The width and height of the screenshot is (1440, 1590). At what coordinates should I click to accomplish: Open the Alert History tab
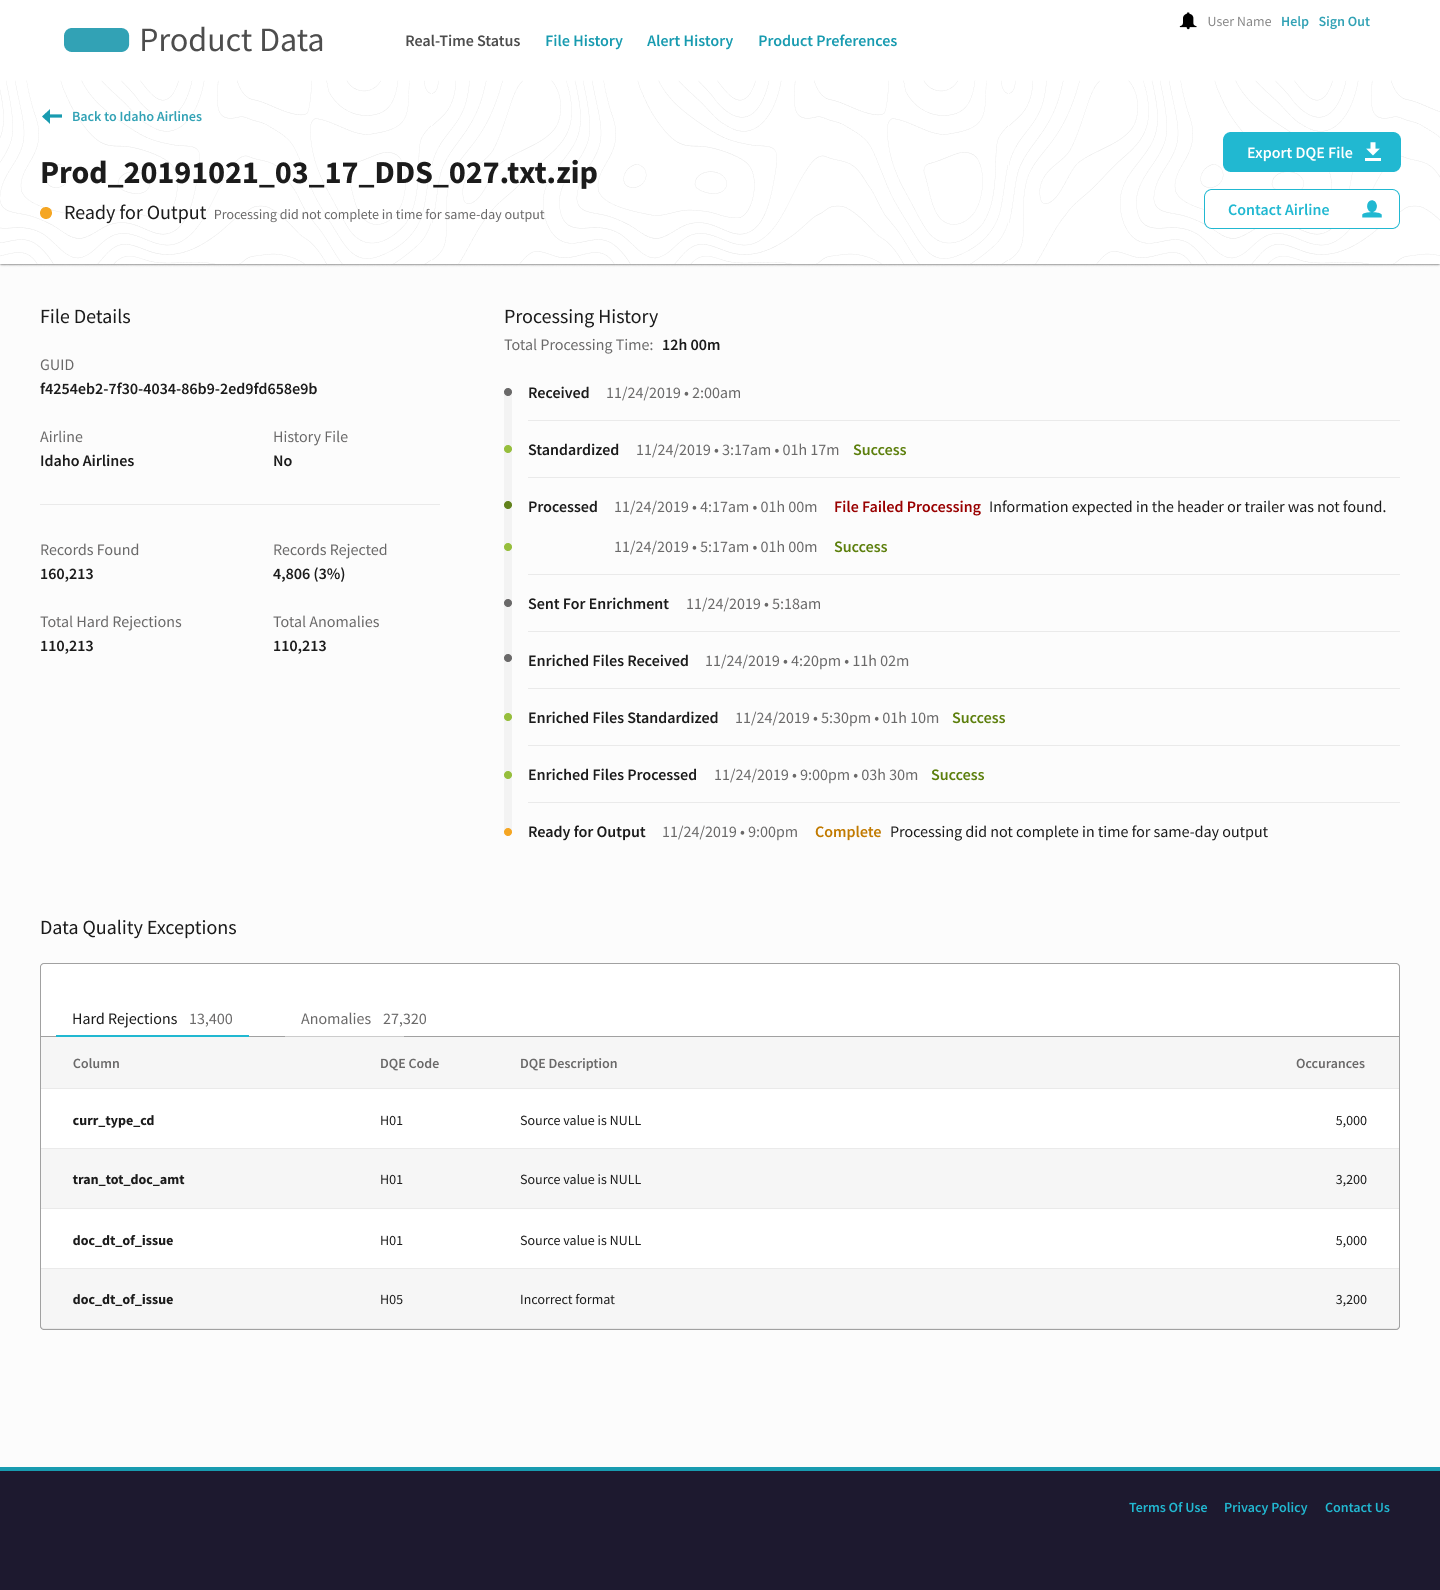pos(690,41)
